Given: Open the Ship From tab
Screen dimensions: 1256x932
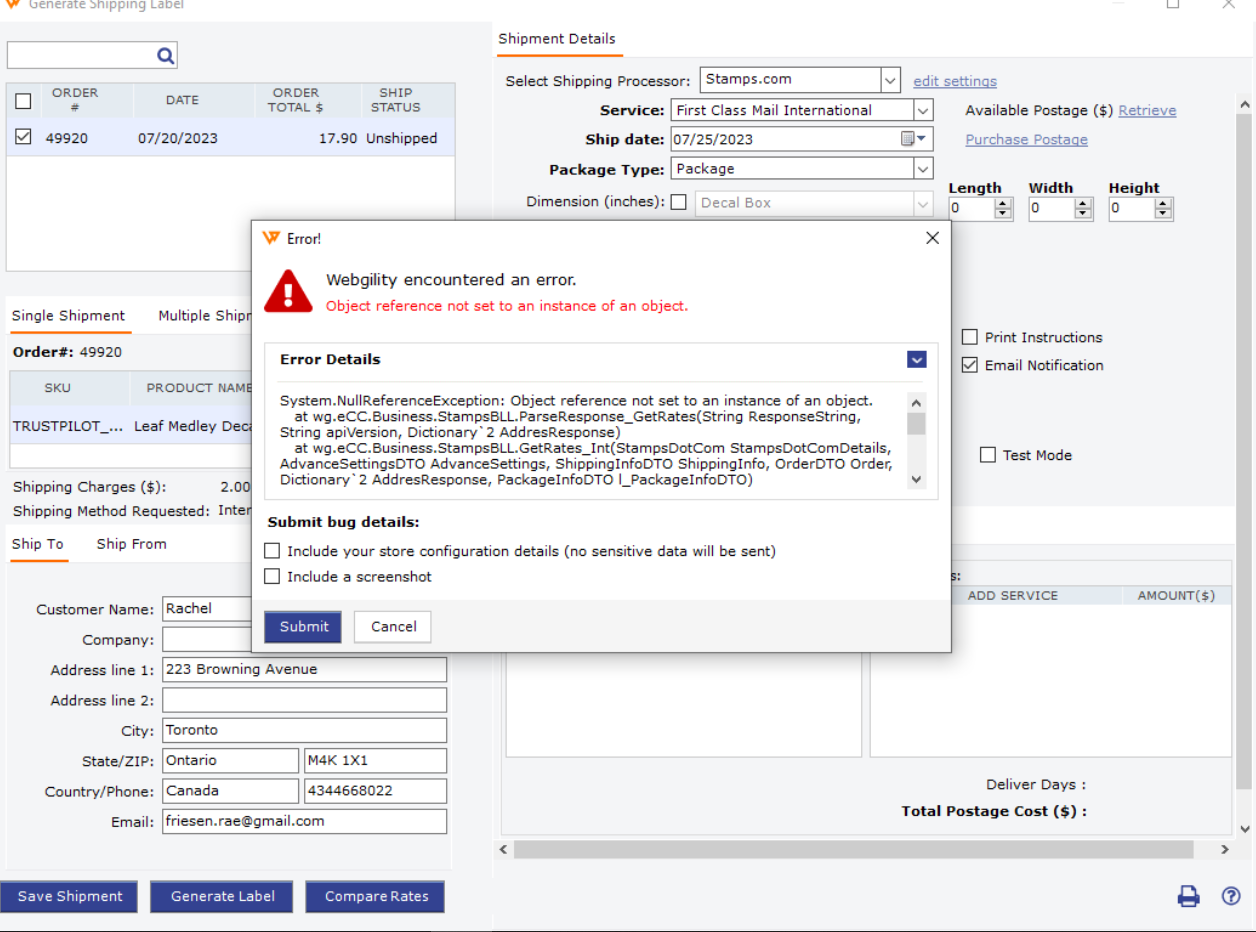Looking at the screenshot, I should coord(132,544).
